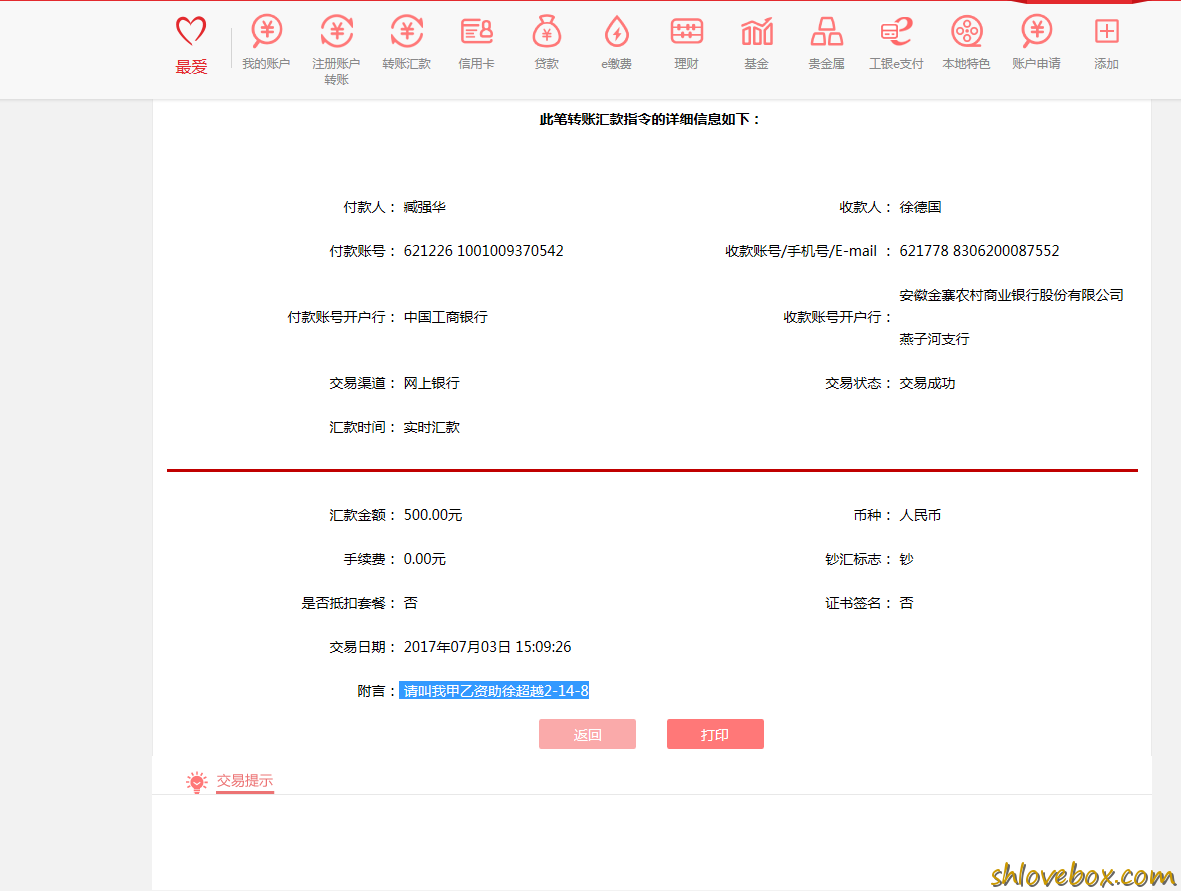The width and height of the screenshot is (1181, 891).
Task: Click payee account number 621778 8306200087552
Action: pyautogui.click(x=979, y=251)
